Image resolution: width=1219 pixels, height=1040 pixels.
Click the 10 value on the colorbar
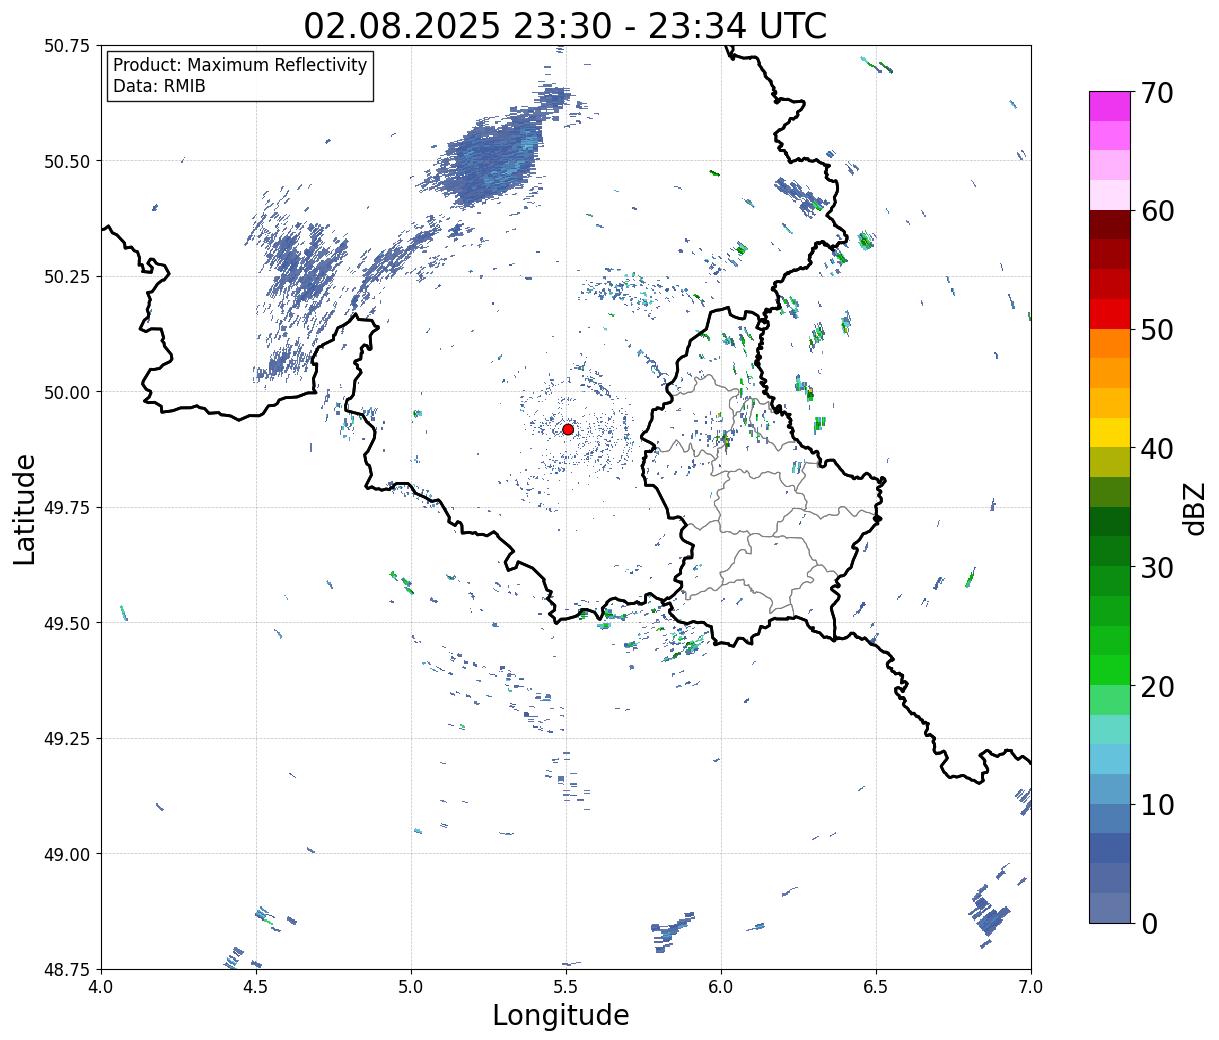coord(1157,805)
